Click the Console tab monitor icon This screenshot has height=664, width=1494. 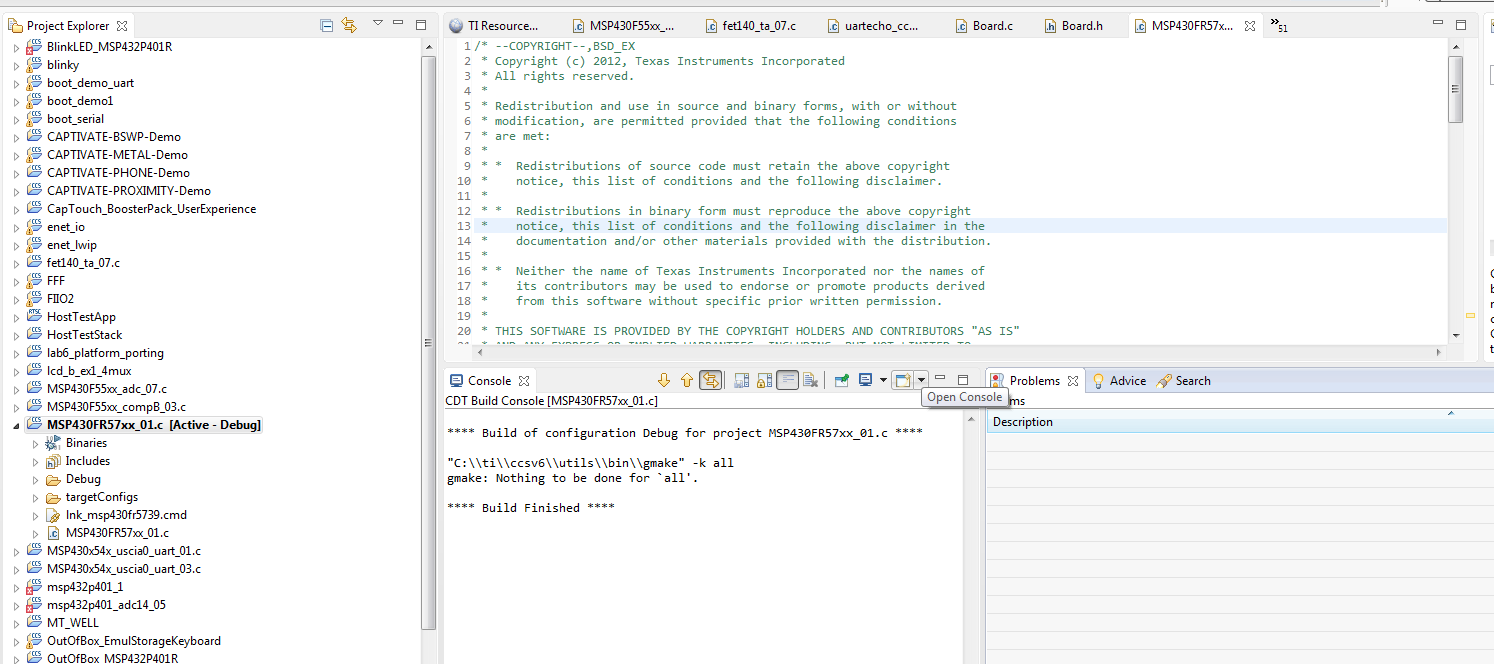457,380
